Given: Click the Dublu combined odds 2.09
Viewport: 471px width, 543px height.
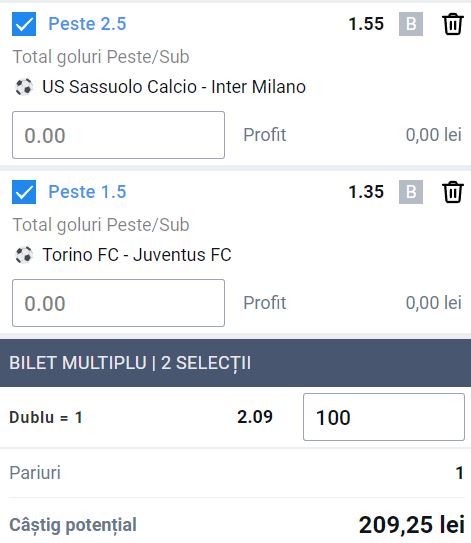Looking at the screenshot, I should coord(255,417).
